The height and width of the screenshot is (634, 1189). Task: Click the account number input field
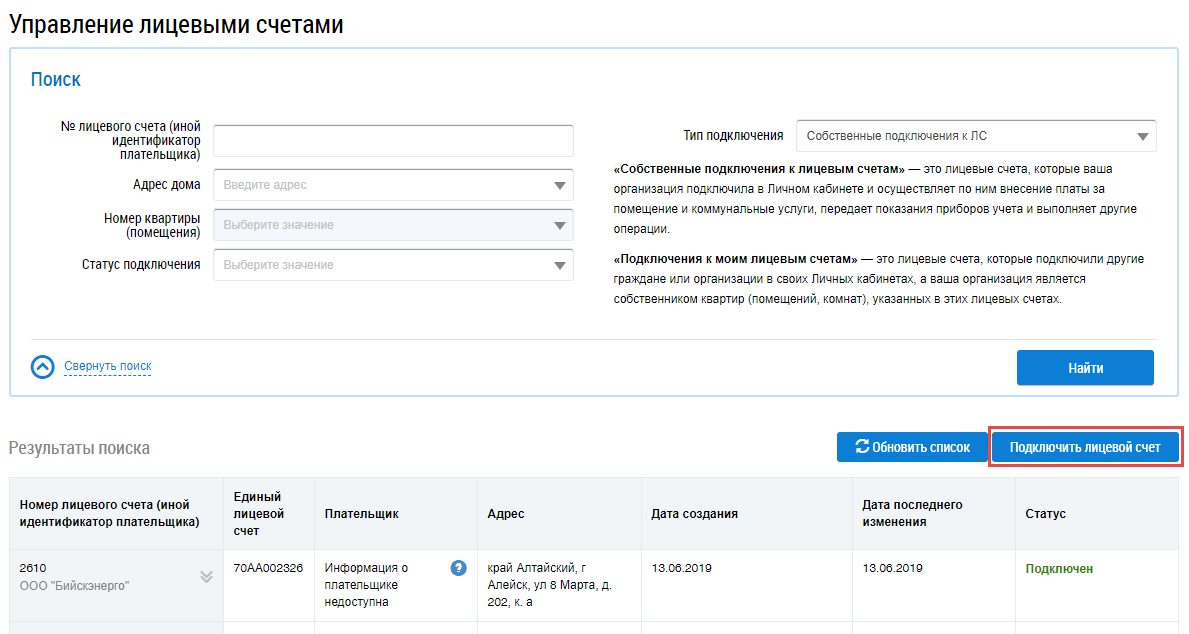point(393,141)
